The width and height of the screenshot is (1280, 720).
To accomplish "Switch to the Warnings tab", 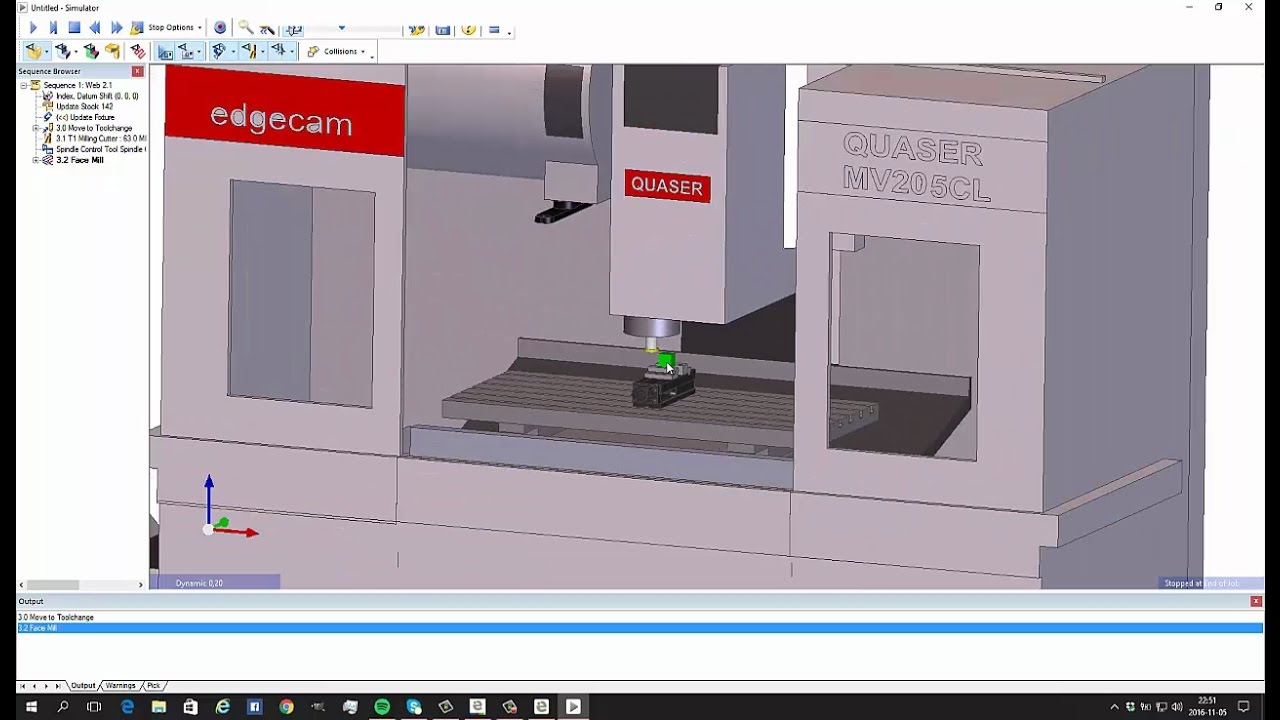I will [120, 686].
